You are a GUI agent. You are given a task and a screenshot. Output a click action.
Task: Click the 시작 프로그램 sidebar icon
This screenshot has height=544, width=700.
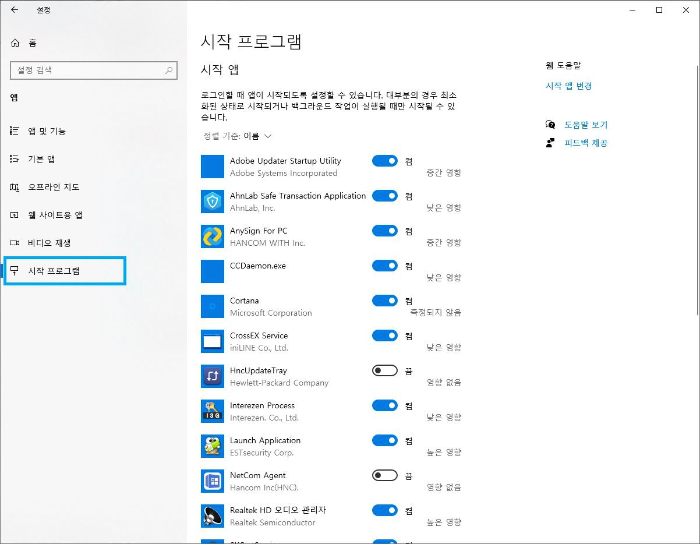point(14,270)
